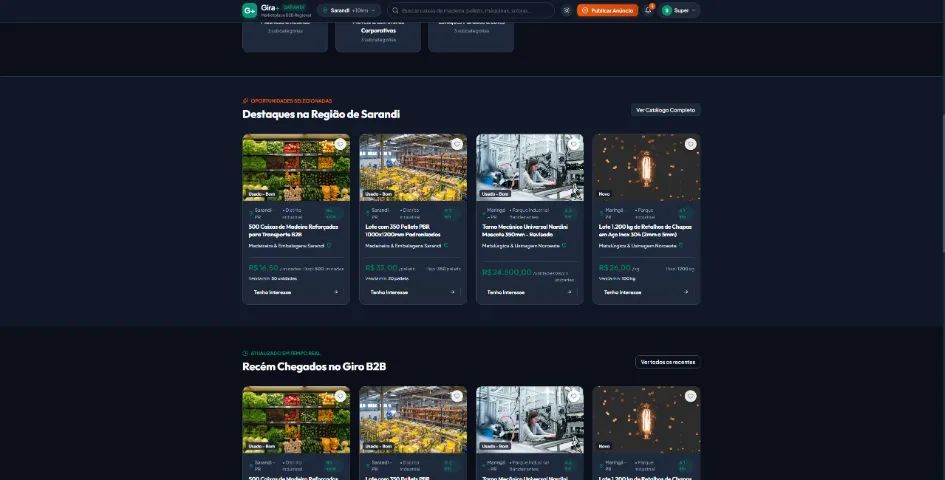
Task: Open title Lote com 350 Pallets PBR in Destaques
Action: [x=403, y=230]
